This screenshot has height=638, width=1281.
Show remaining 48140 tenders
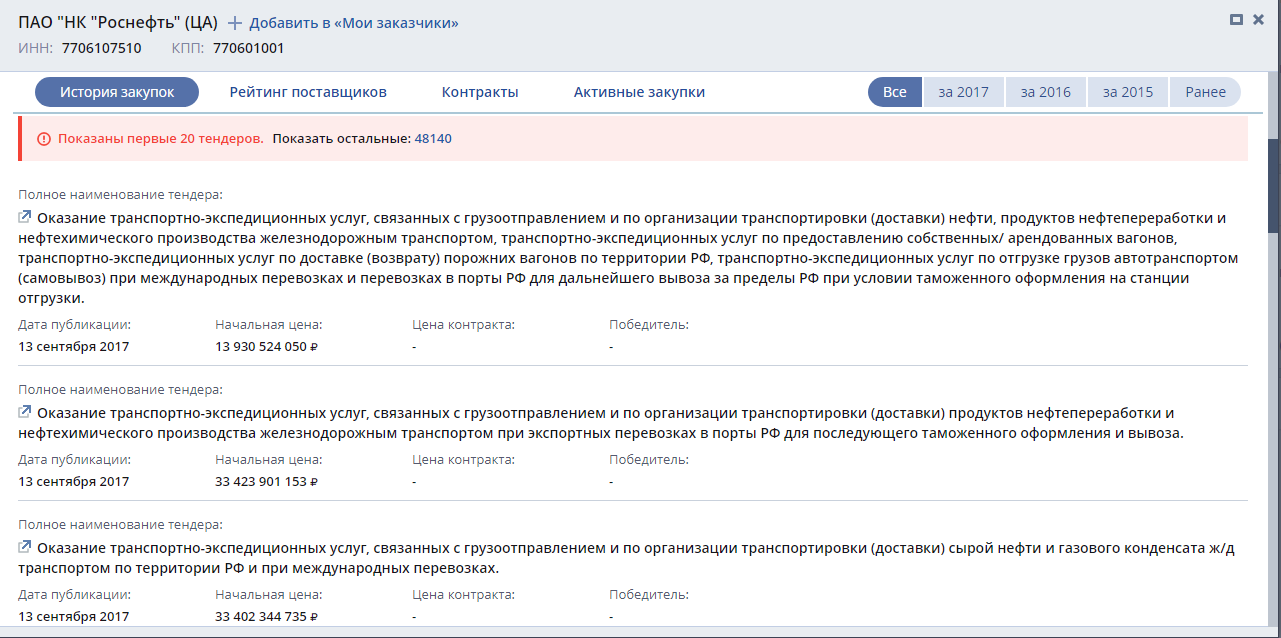(x=433, y=139)
